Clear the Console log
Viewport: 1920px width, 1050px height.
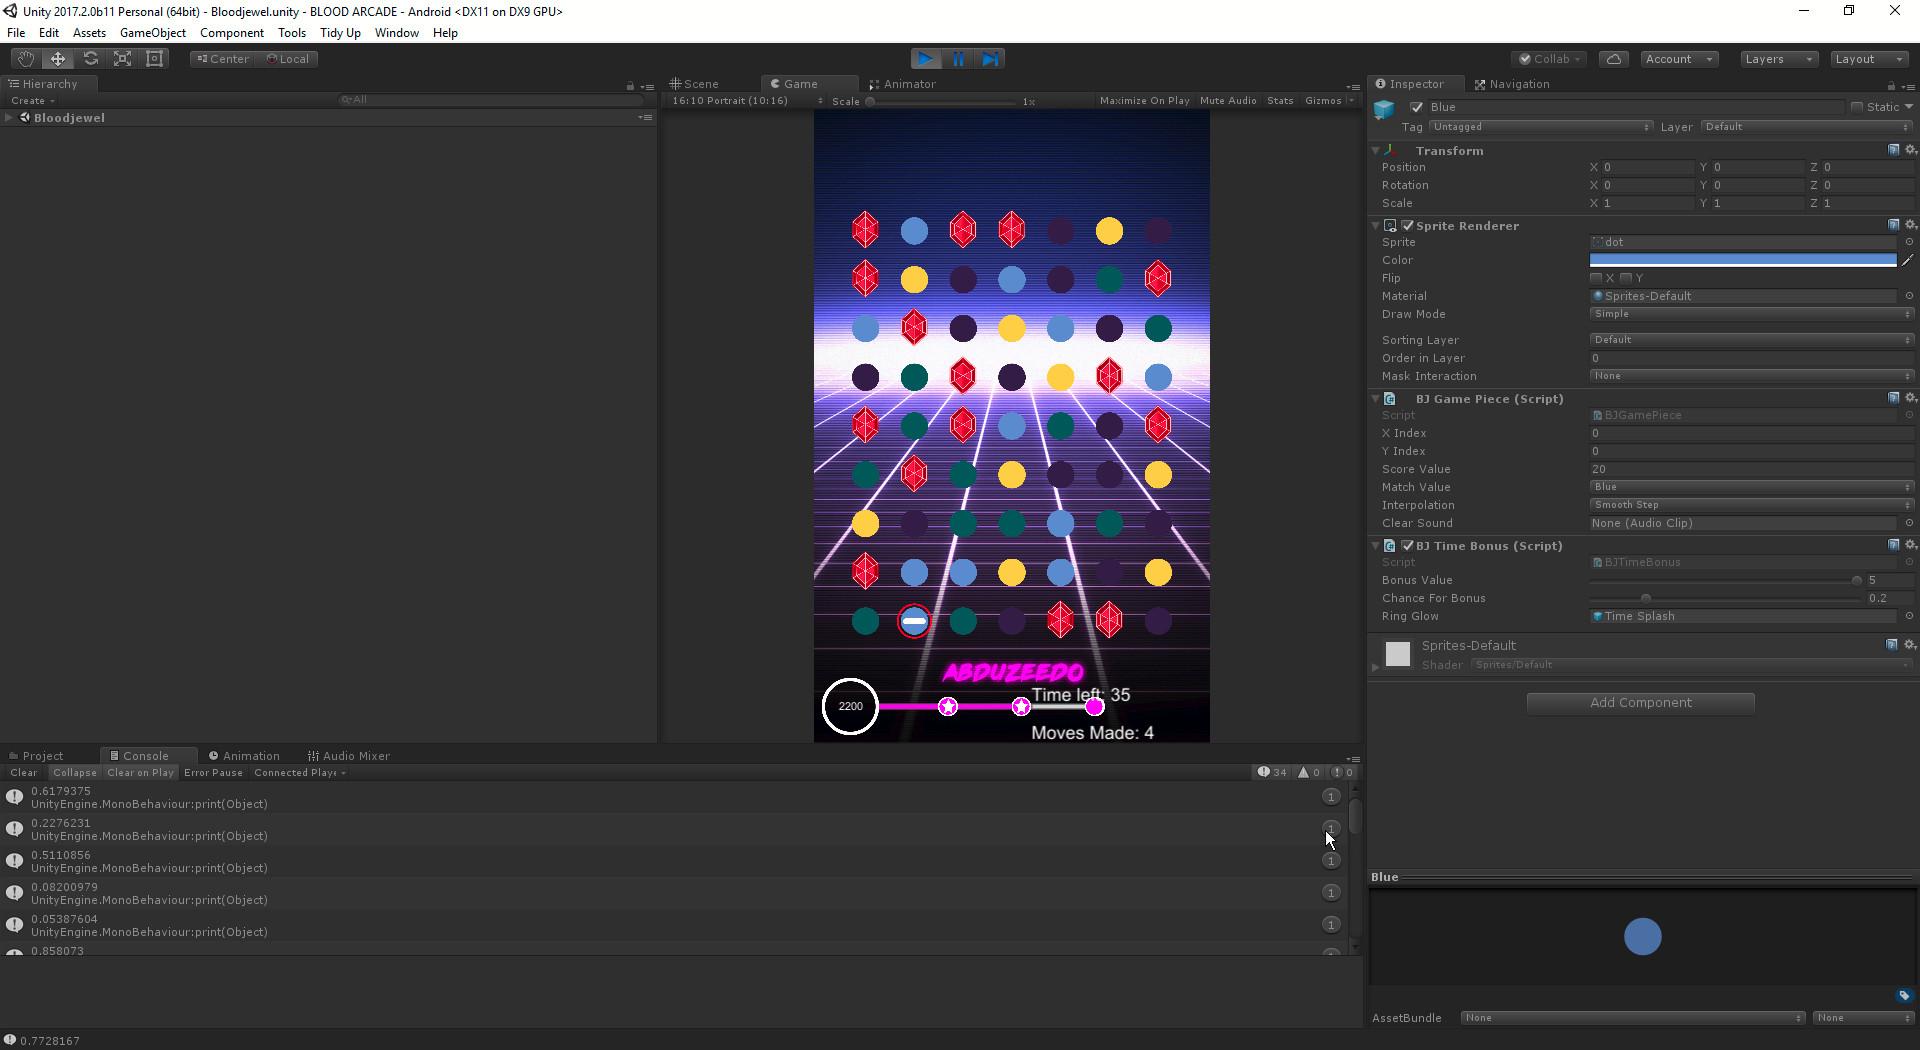24,773
